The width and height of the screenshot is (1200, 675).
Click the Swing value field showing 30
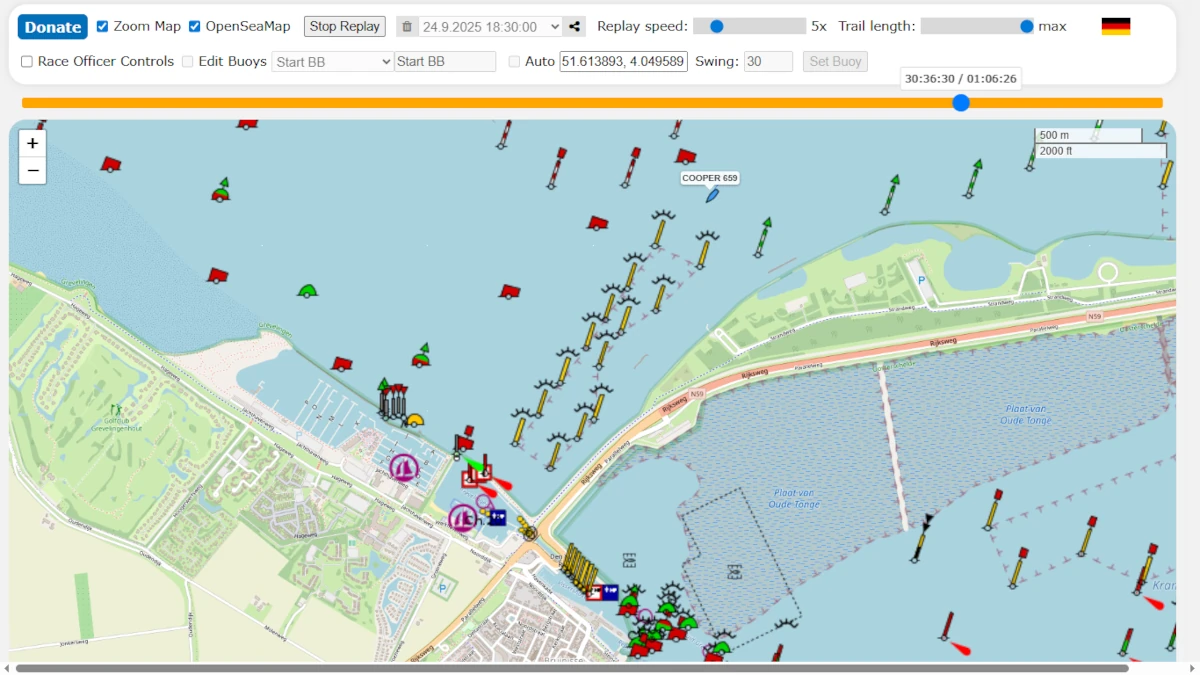click(768, 62)
